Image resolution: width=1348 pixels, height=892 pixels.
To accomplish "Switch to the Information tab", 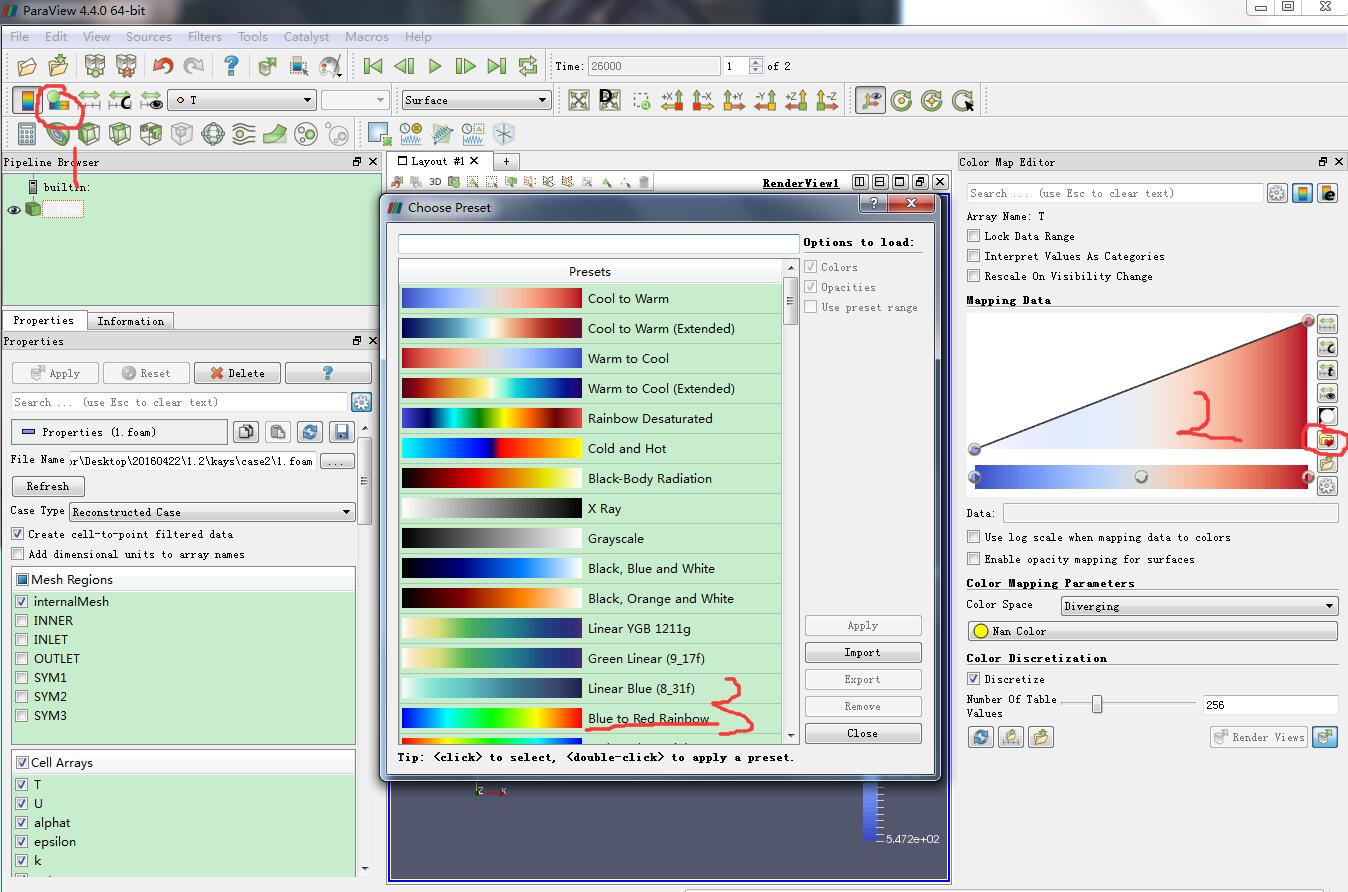I will pos(131,321).
